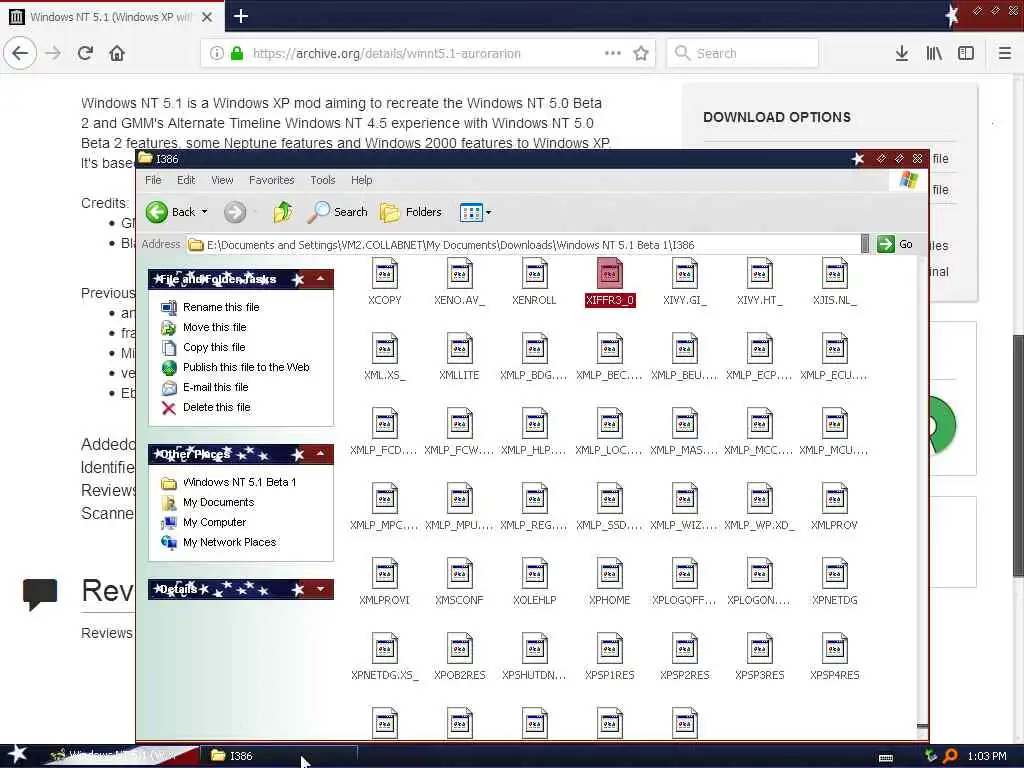Screen dimensions: 1024x768
Task: Select the XJIS.NL_ file icon
Action: pyautogui.click(x=835, y=273)
